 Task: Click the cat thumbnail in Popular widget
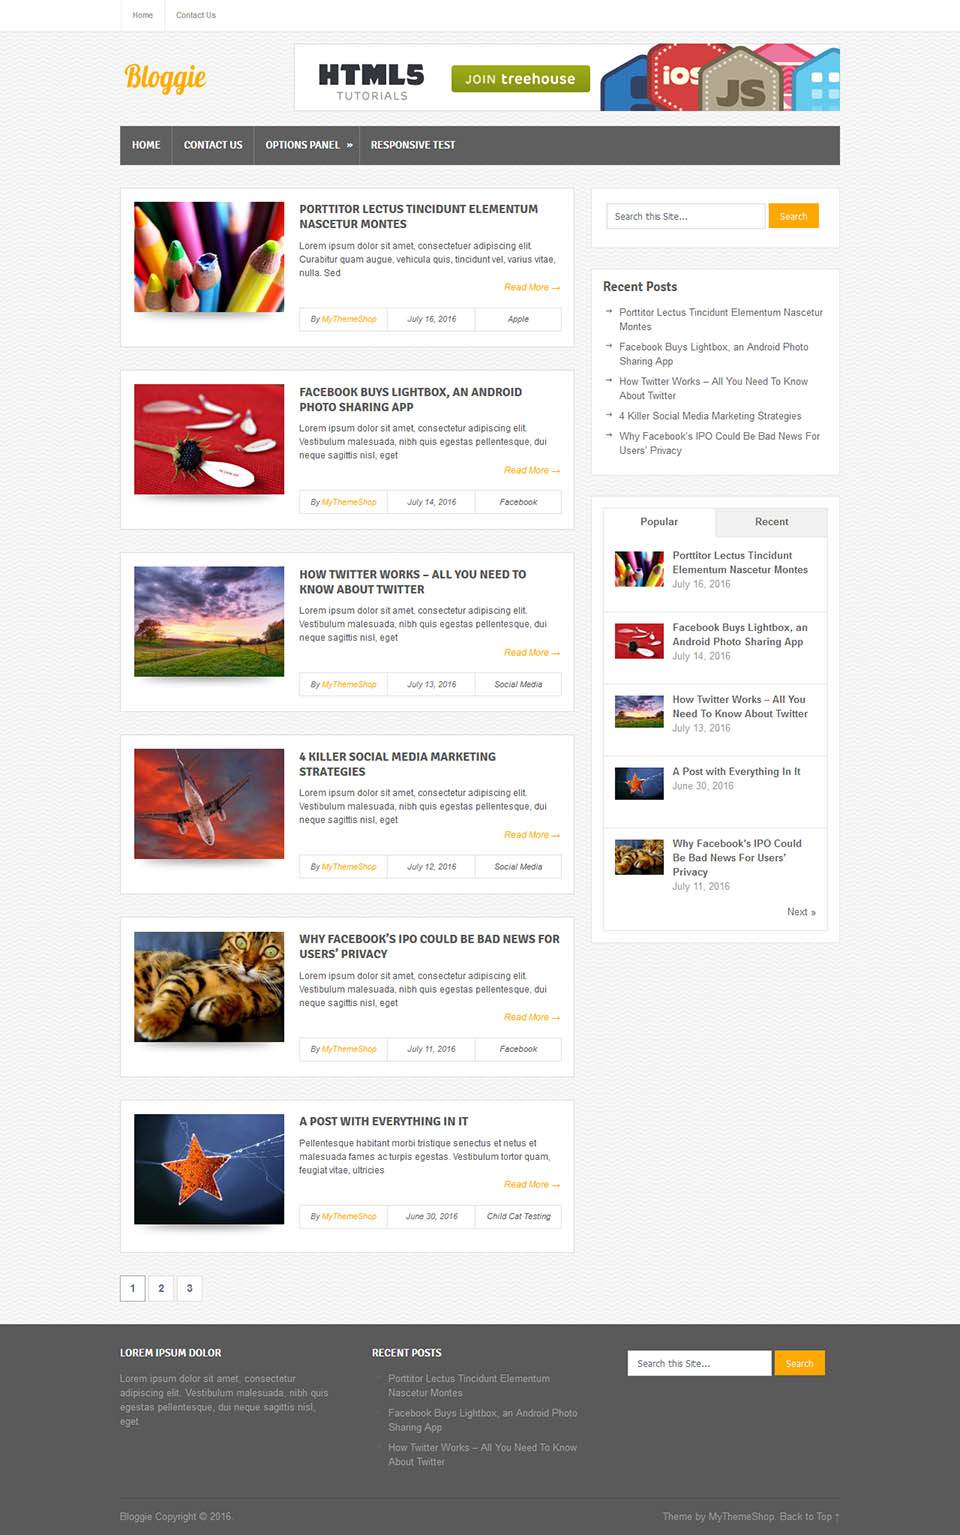click(639, 857)
